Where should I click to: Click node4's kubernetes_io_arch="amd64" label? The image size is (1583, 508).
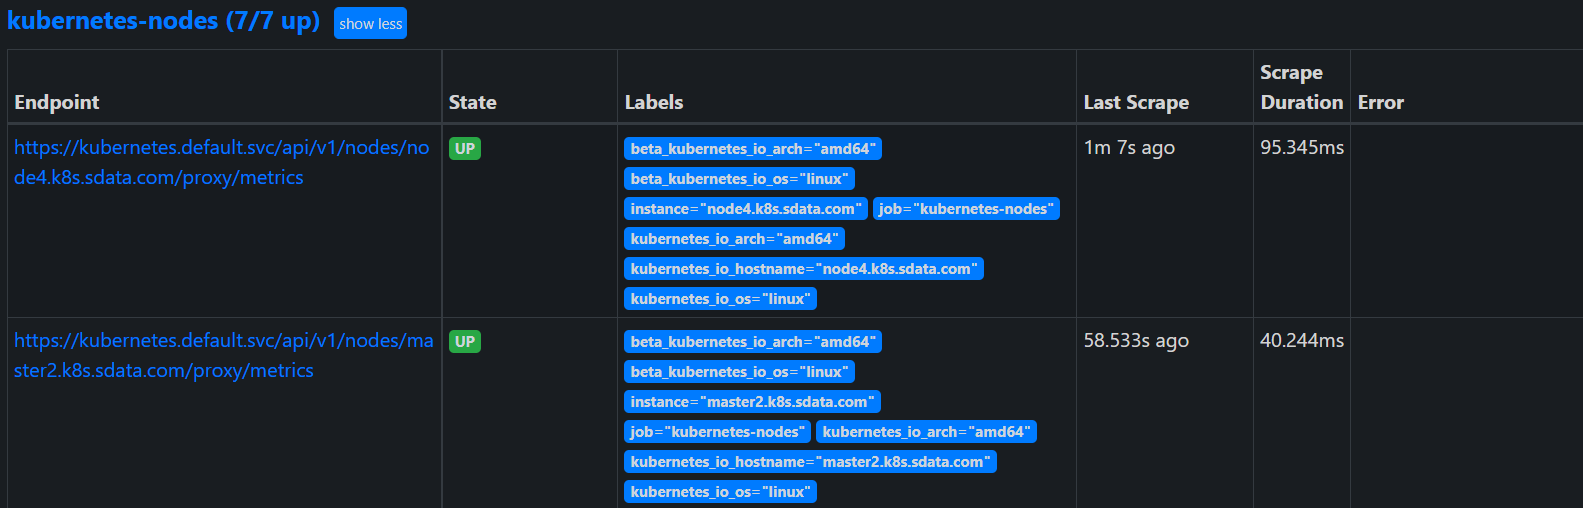click(x=734, y=239)
